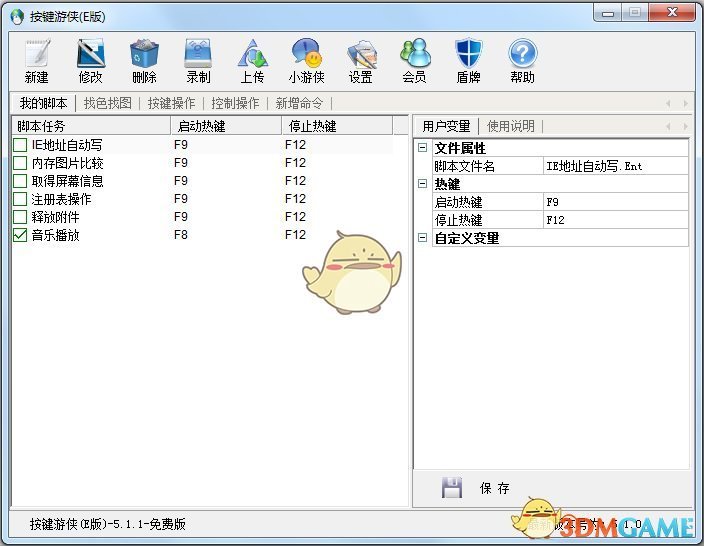Check the 注册表操作 script checkbox

(x=20, y=199)
